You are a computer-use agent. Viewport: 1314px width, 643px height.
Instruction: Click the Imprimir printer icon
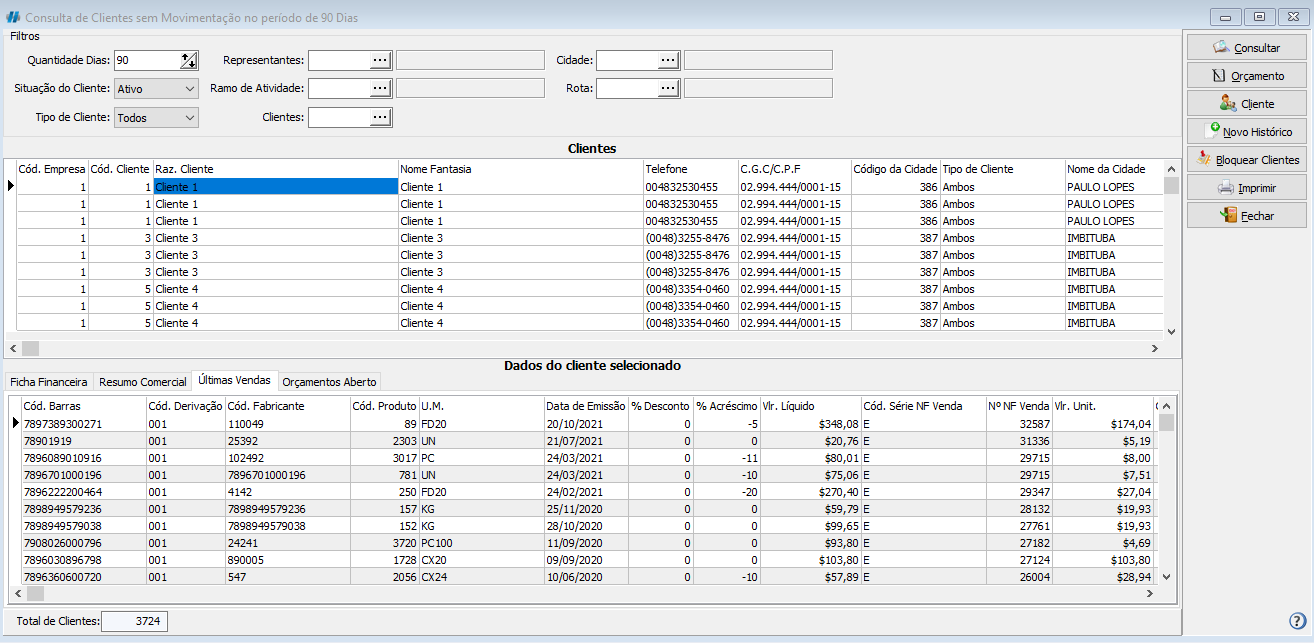(x=1225, y=187)
